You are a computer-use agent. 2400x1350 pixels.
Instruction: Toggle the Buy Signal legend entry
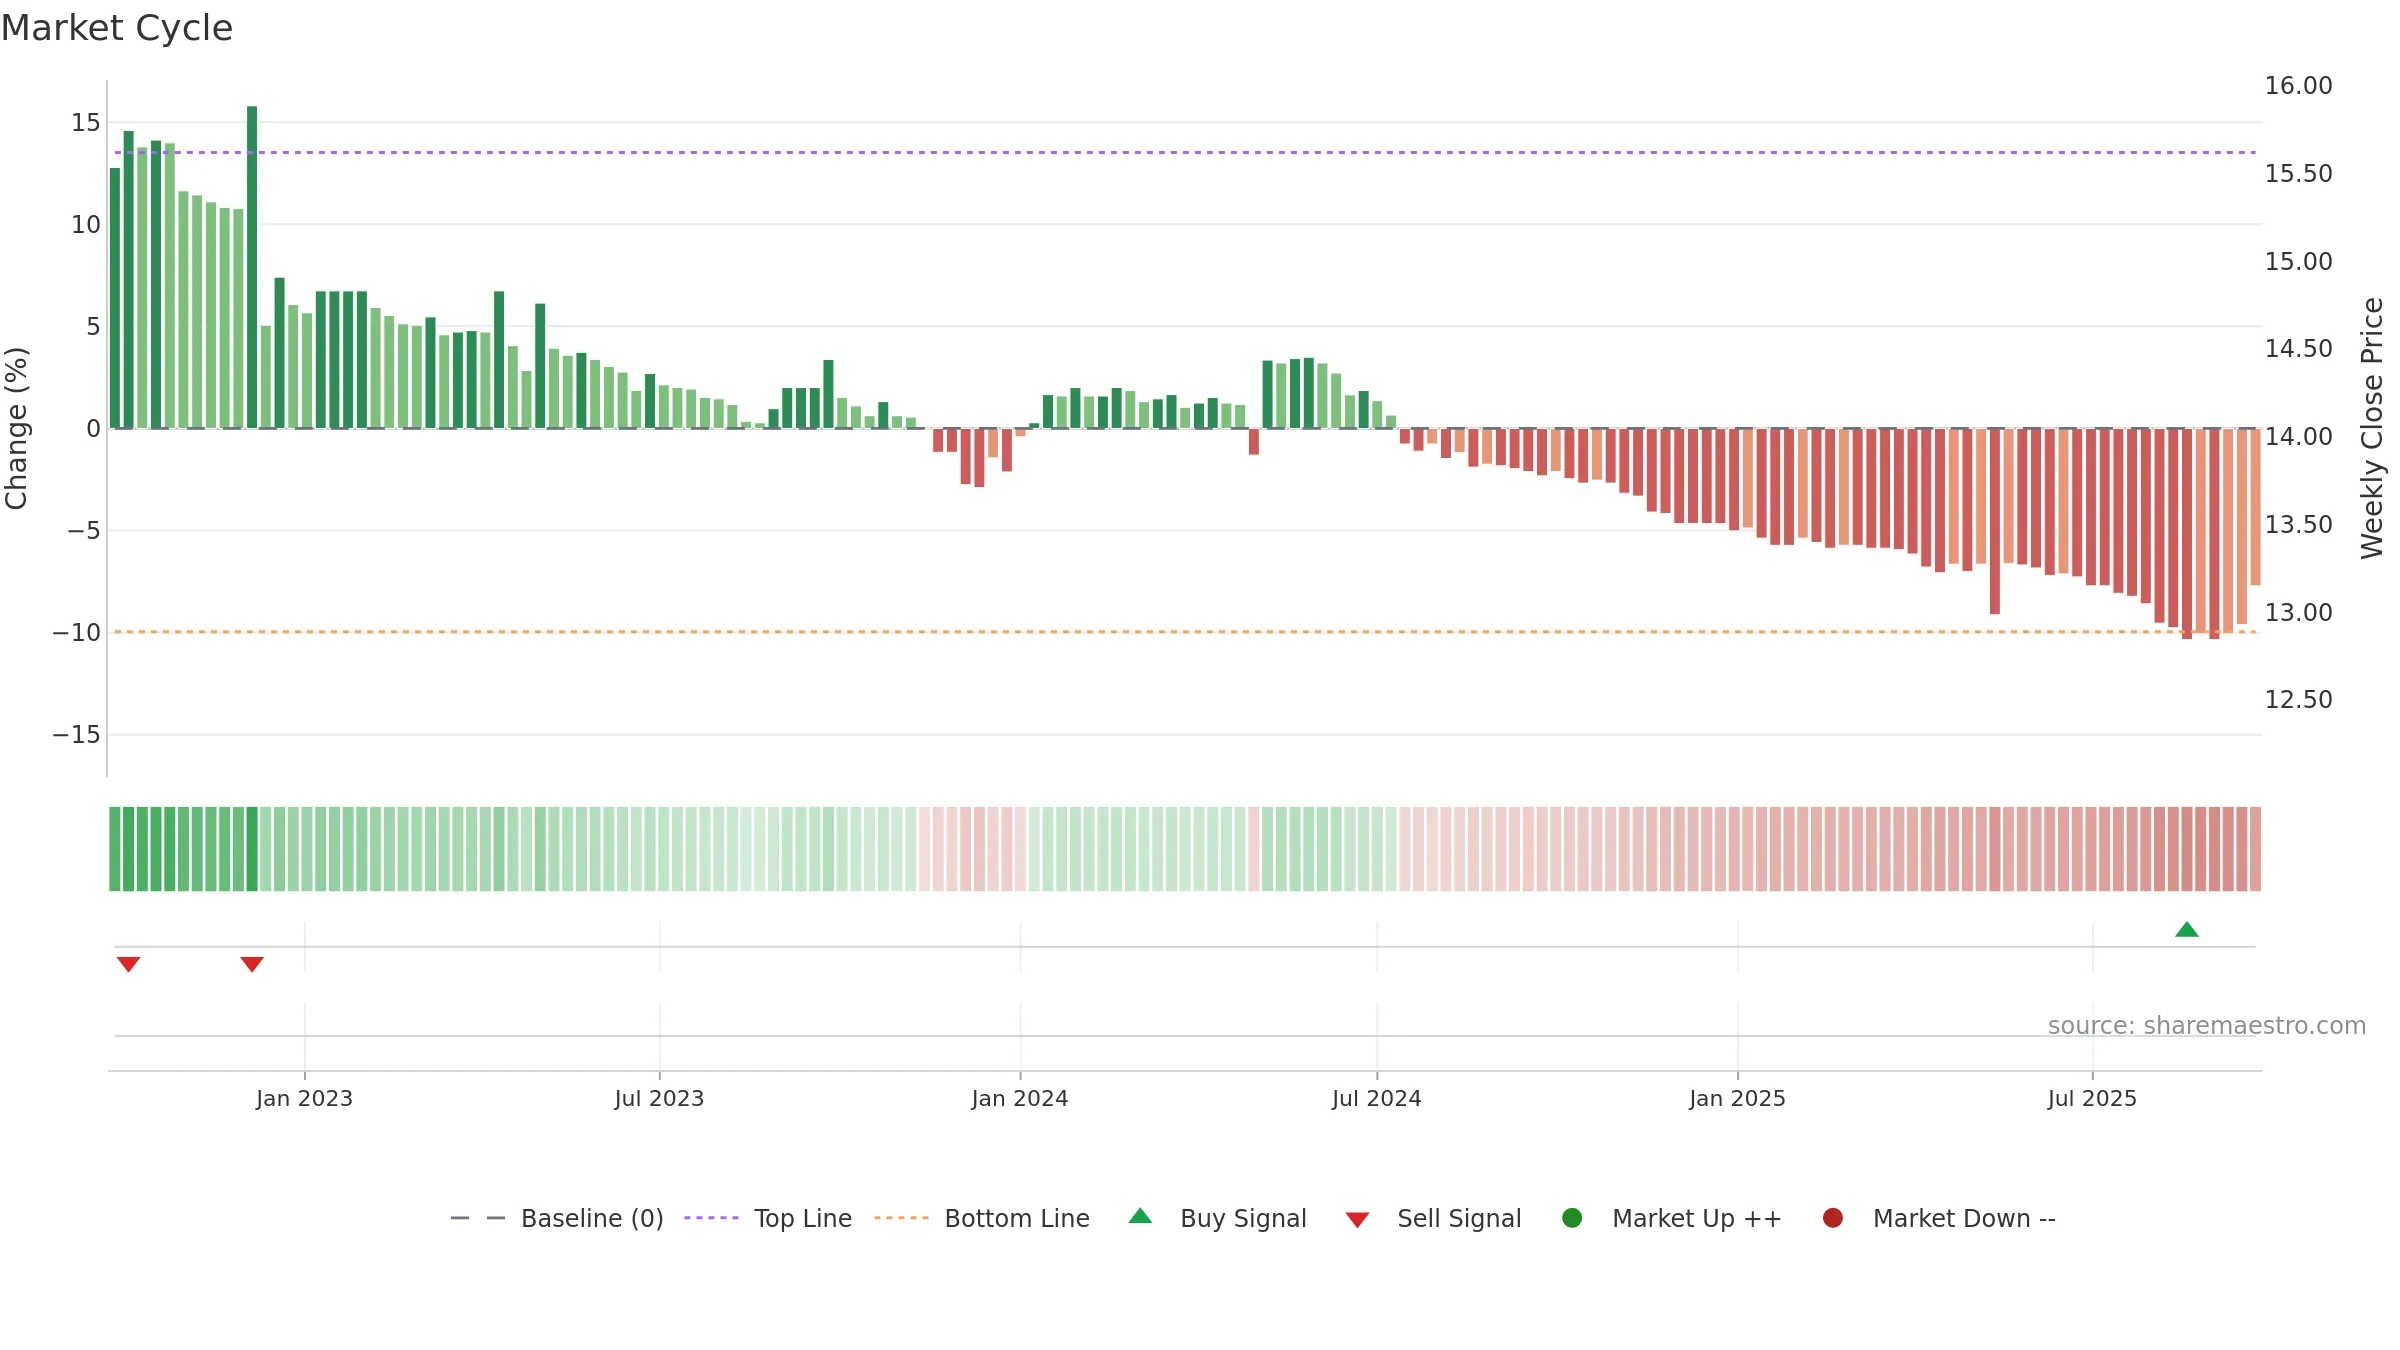[x=1217, y=1218]
